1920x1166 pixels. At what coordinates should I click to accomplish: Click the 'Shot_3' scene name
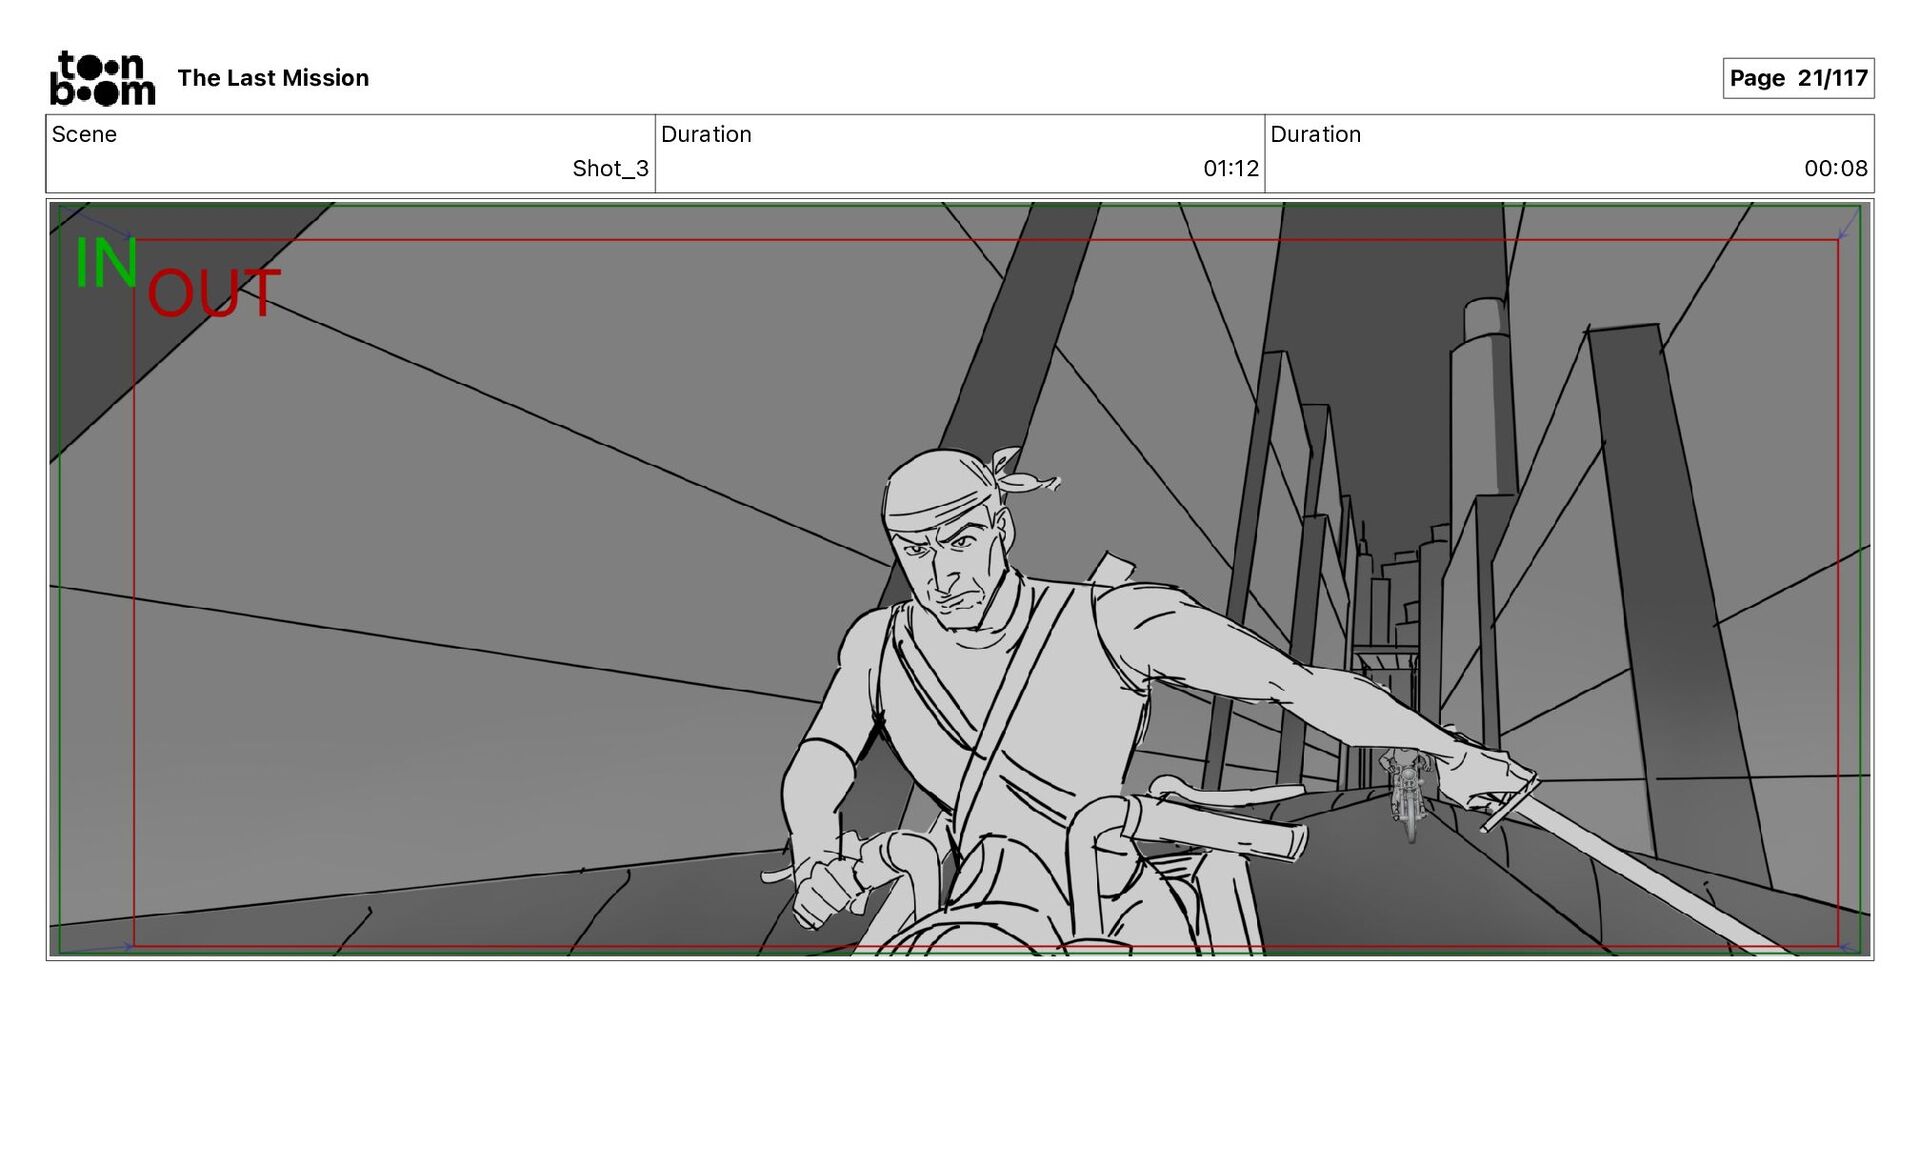610,168
